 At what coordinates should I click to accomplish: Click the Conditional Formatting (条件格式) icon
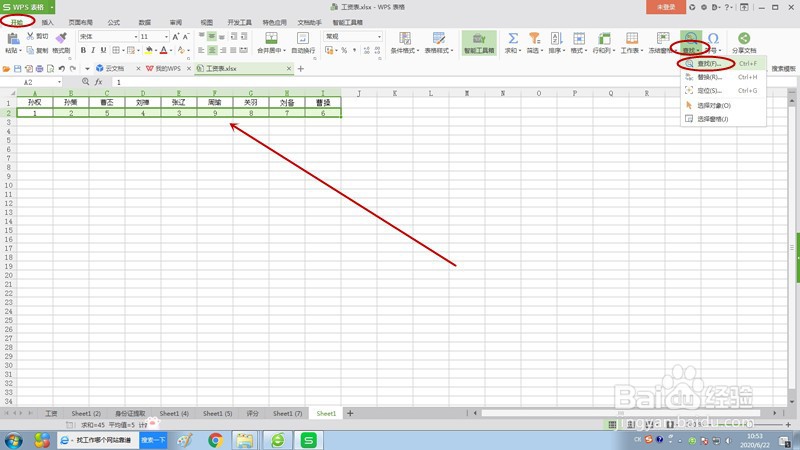pos(405,38)
